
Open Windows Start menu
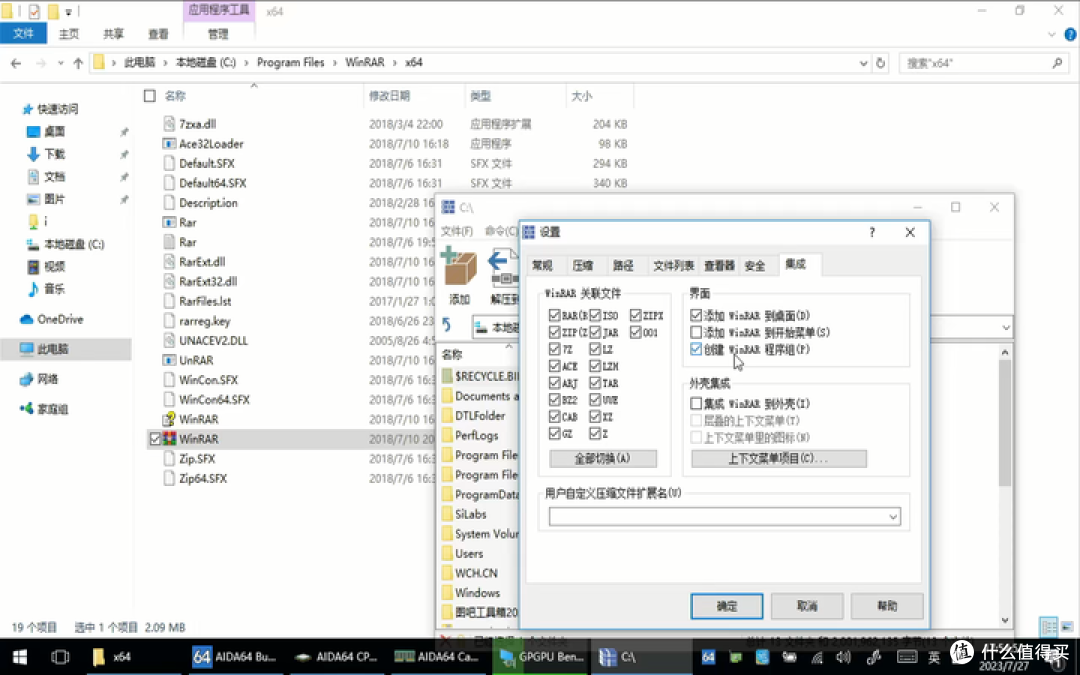20,656
